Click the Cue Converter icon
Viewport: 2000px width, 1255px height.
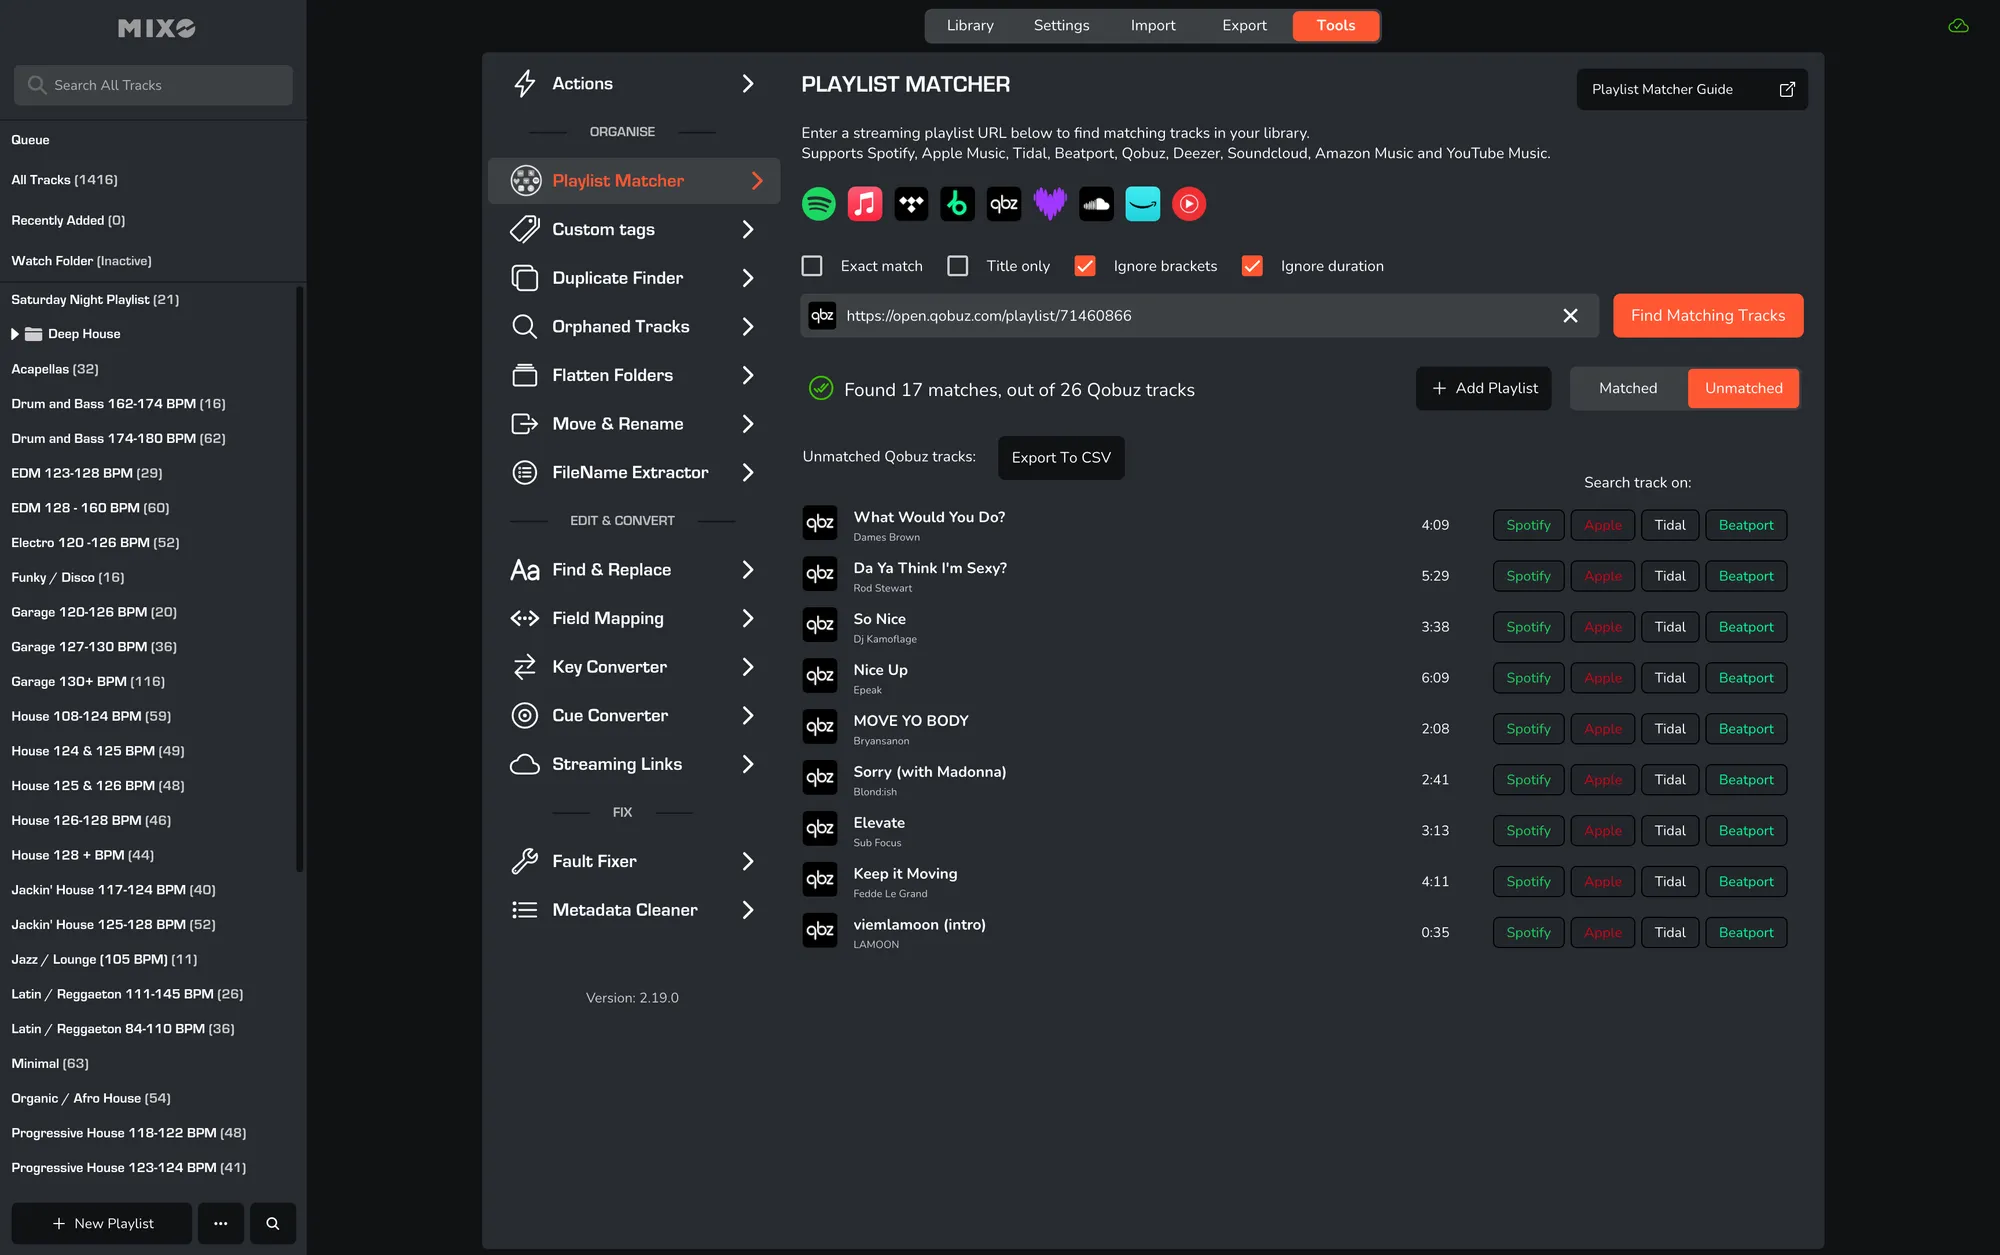(524, 715)
